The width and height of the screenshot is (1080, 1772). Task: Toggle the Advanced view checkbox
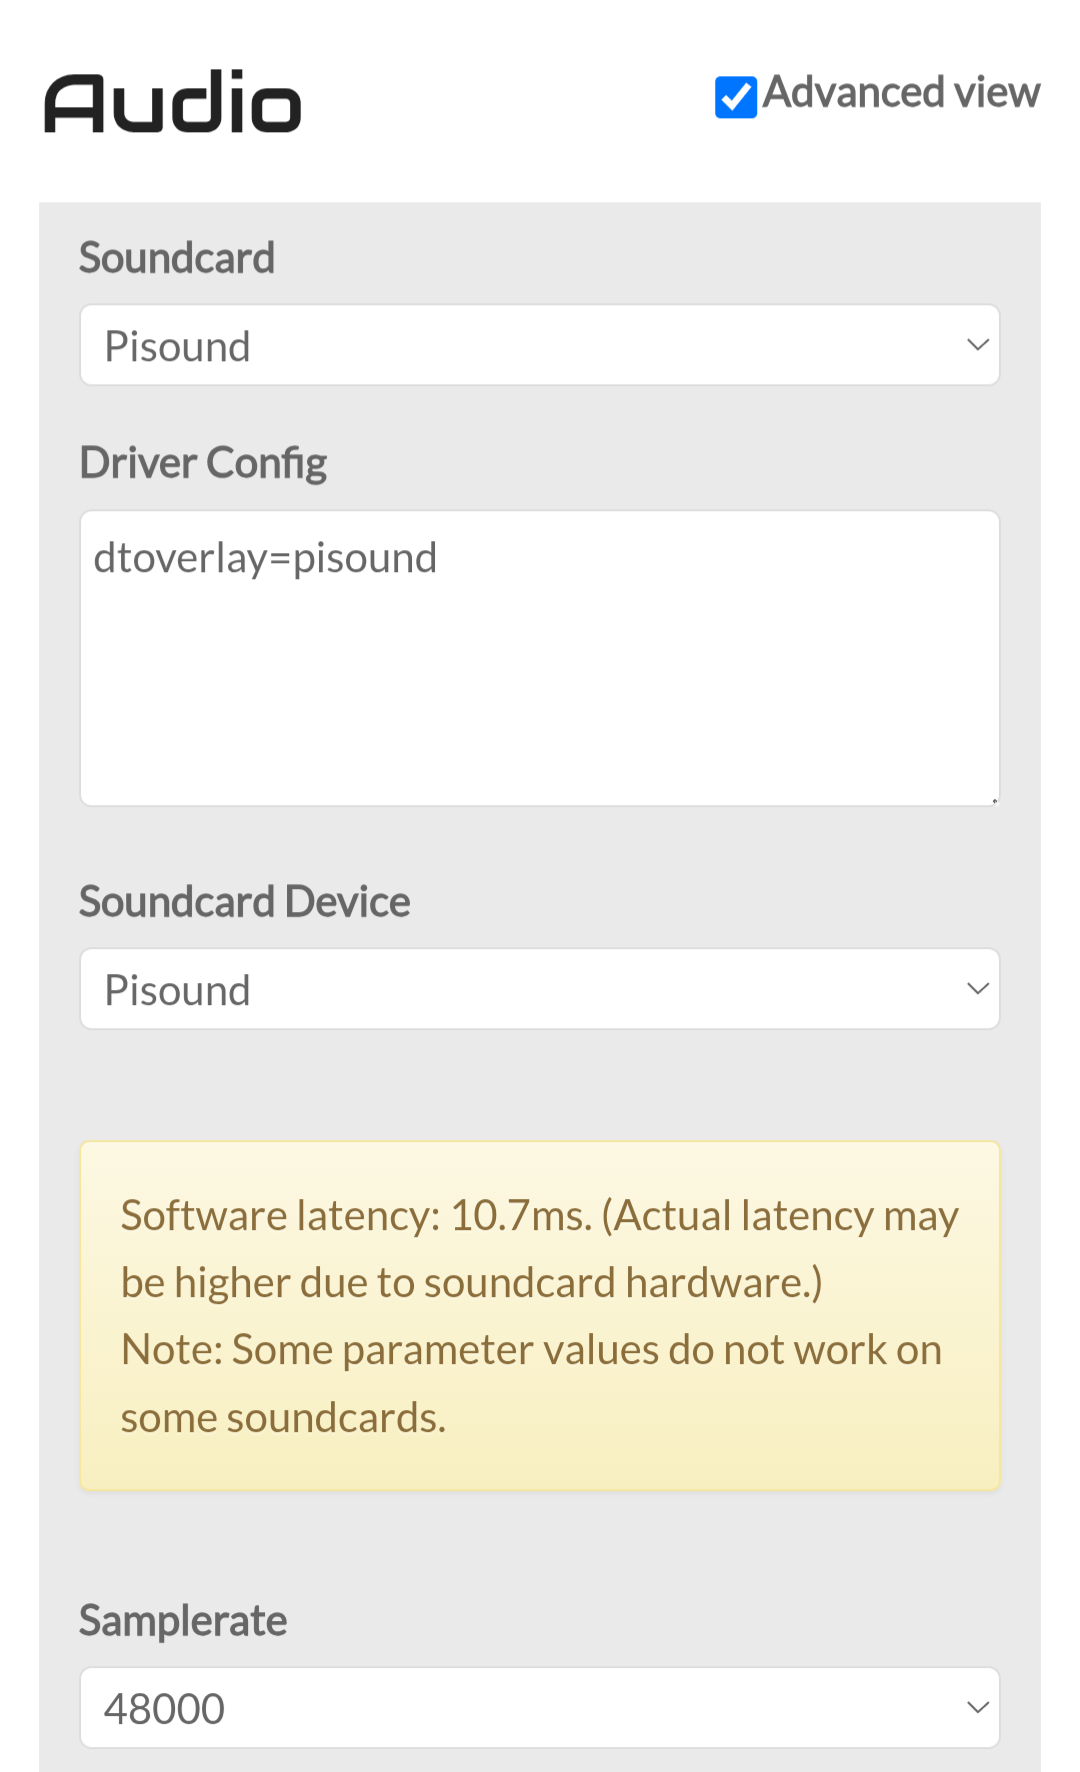click(x=735, y=97)
